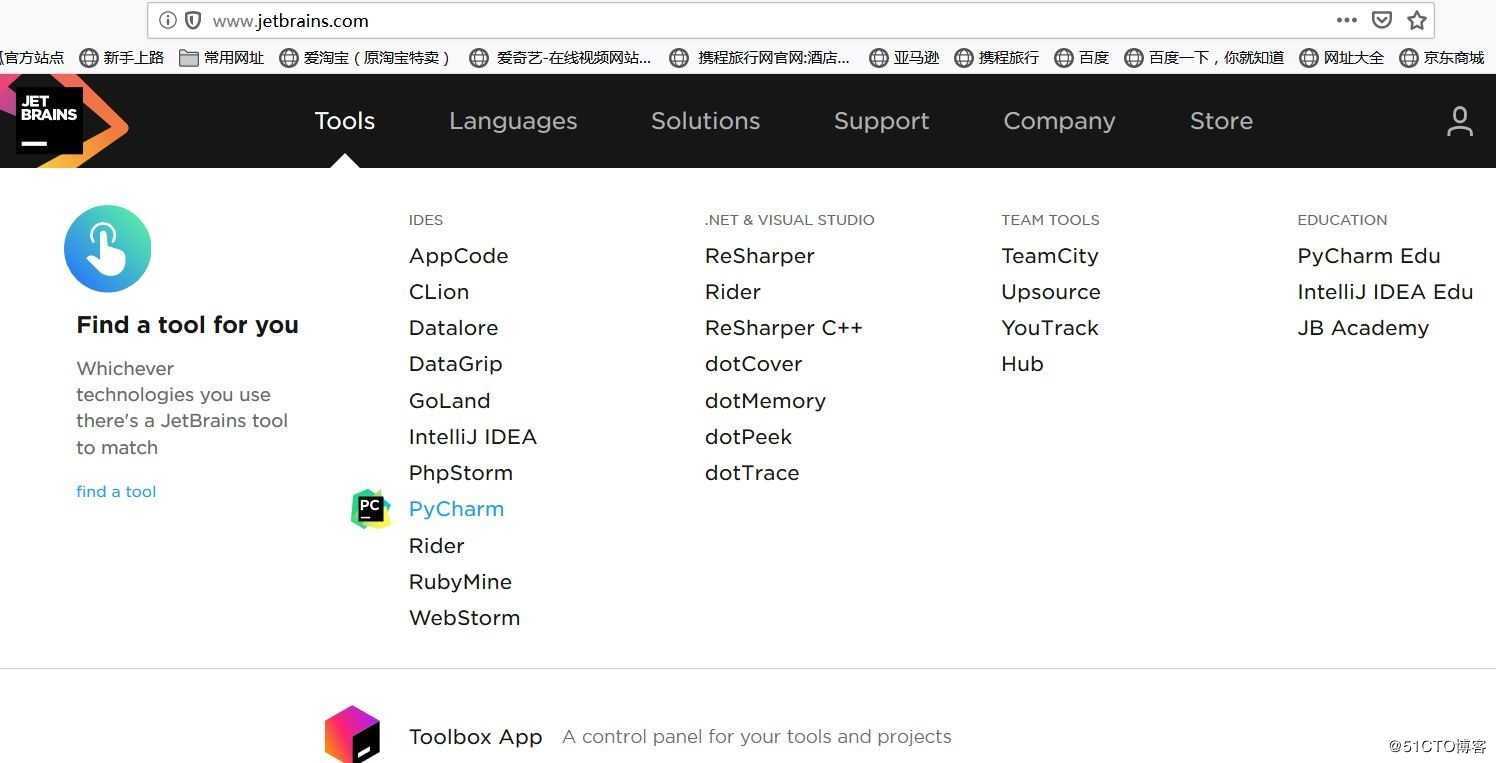Open the Hub link
Viewport: 1496px width, 763px height.
click(x=1022, y=364)
